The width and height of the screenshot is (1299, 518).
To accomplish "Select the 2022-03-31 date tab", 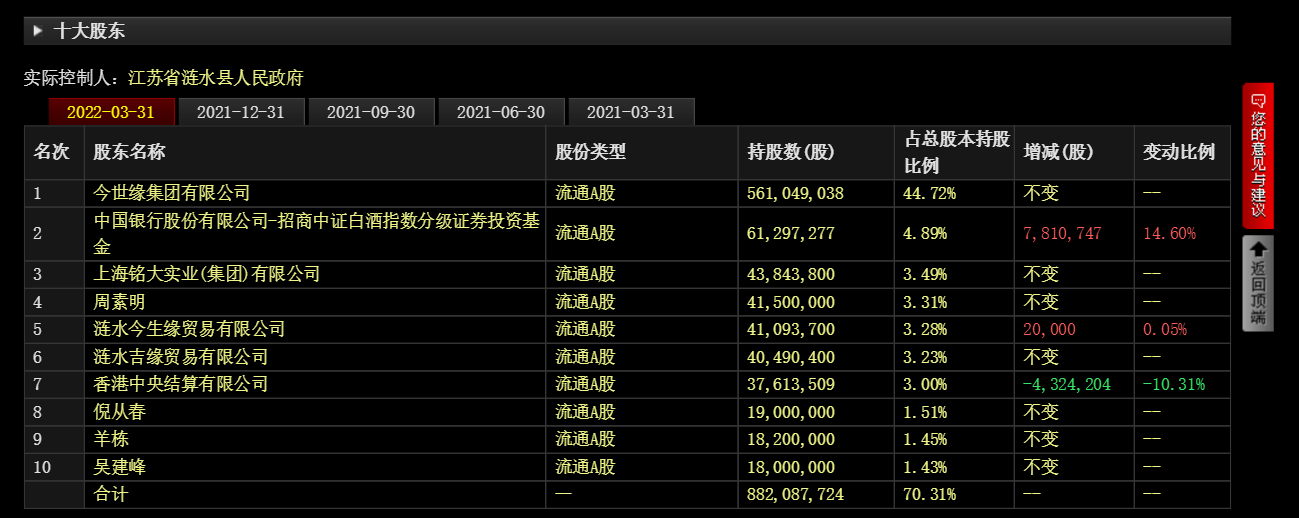I will [111, 112].
